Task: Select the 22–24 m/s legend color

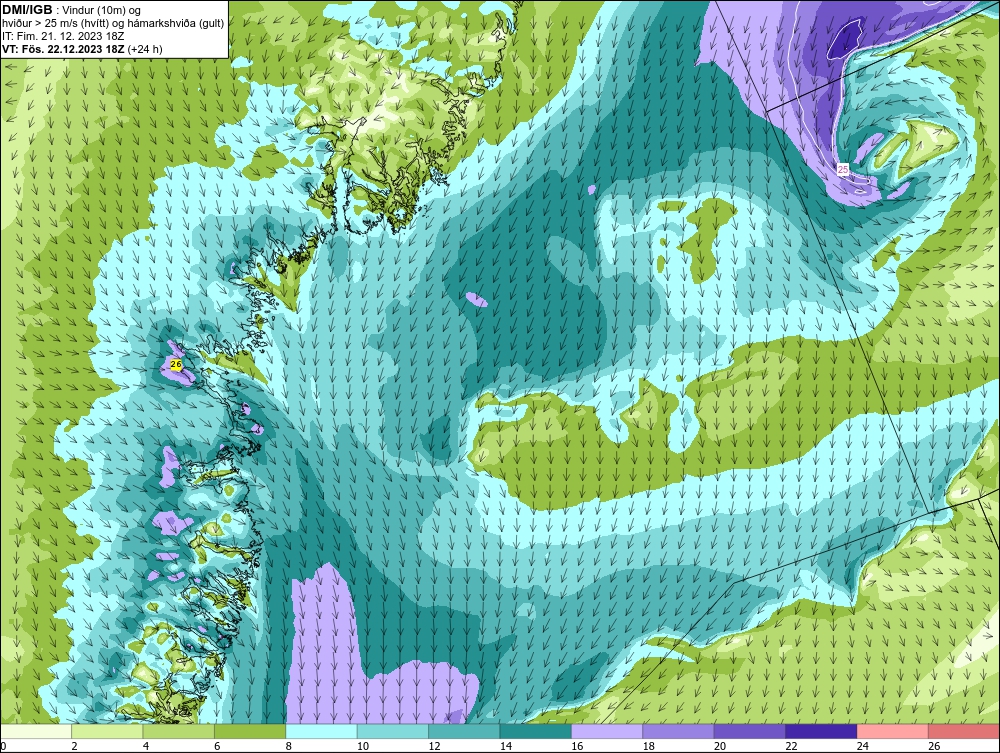Action: point(821,731)
